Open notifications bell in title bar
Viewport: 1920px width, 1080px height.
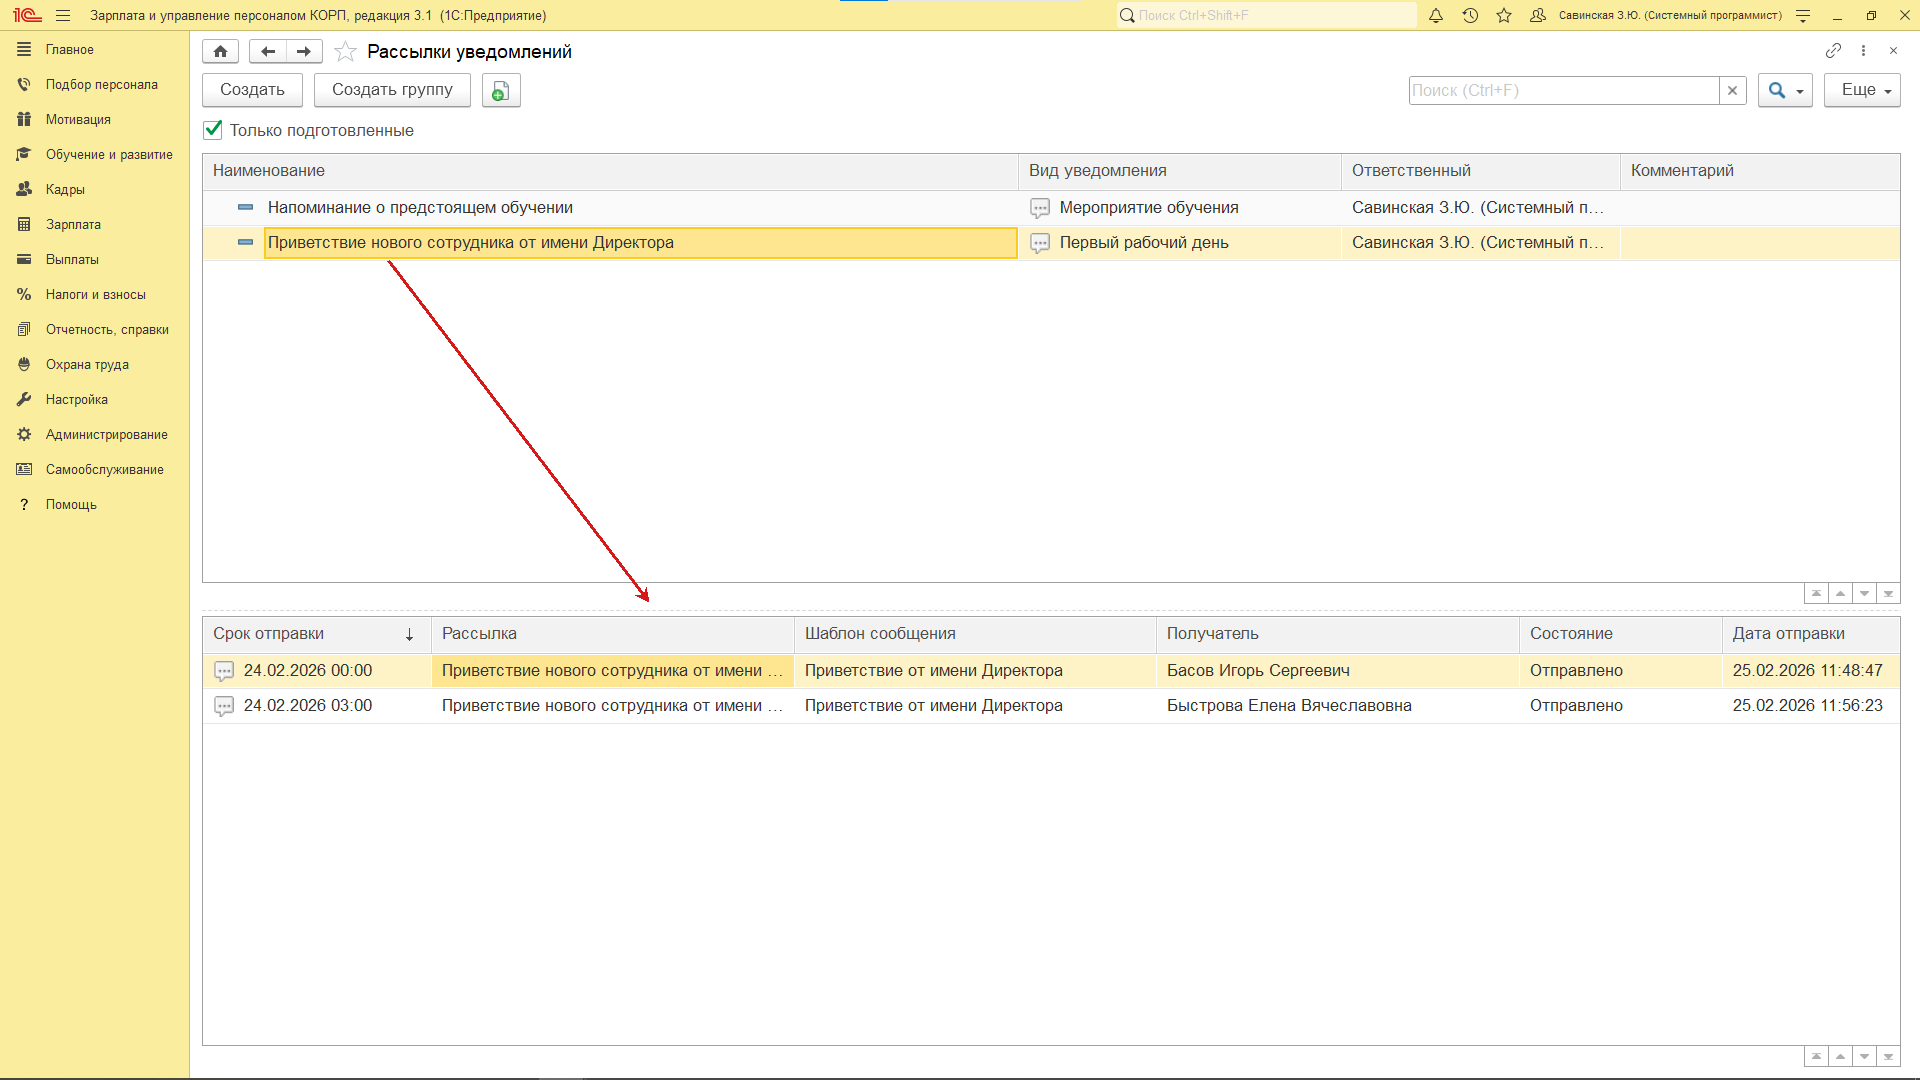coord(1436,16)
